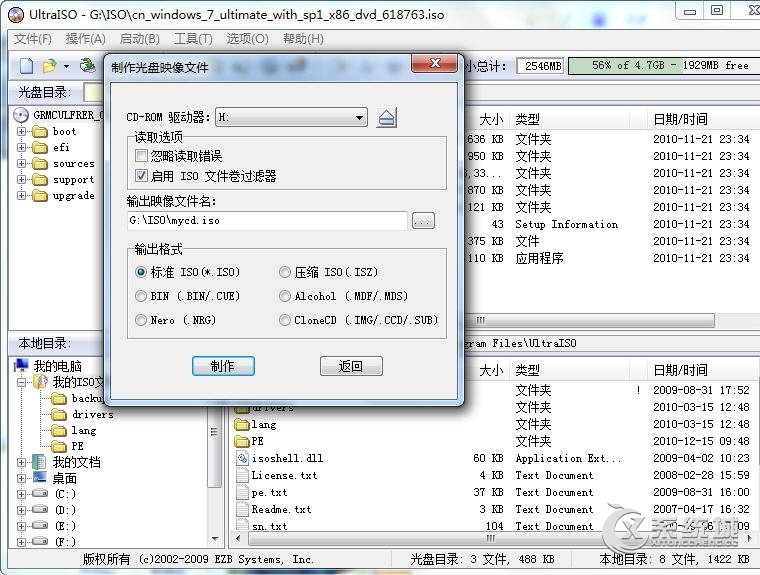This screenshot has width=760, height=575.
Task: Expand the efi folder node
Action: click(x=21, y=147)
